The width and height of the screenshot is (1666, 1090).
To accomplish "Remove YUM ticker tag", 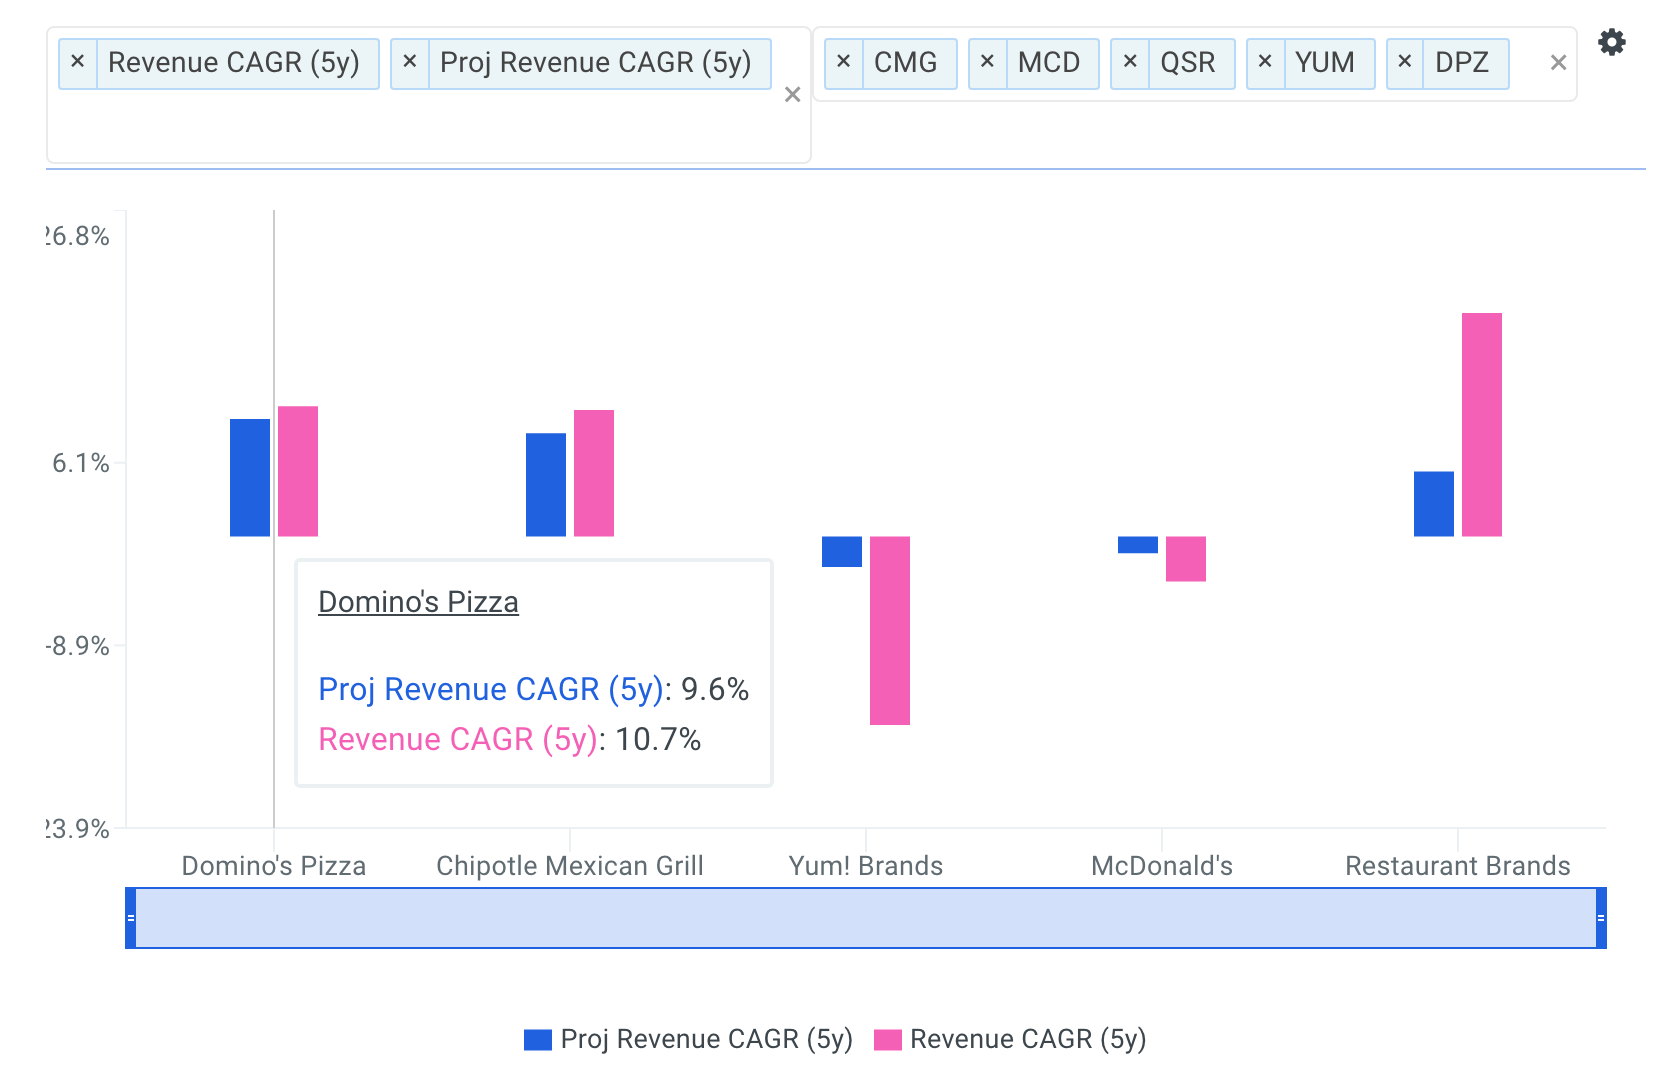I will tap(1266, 62).
